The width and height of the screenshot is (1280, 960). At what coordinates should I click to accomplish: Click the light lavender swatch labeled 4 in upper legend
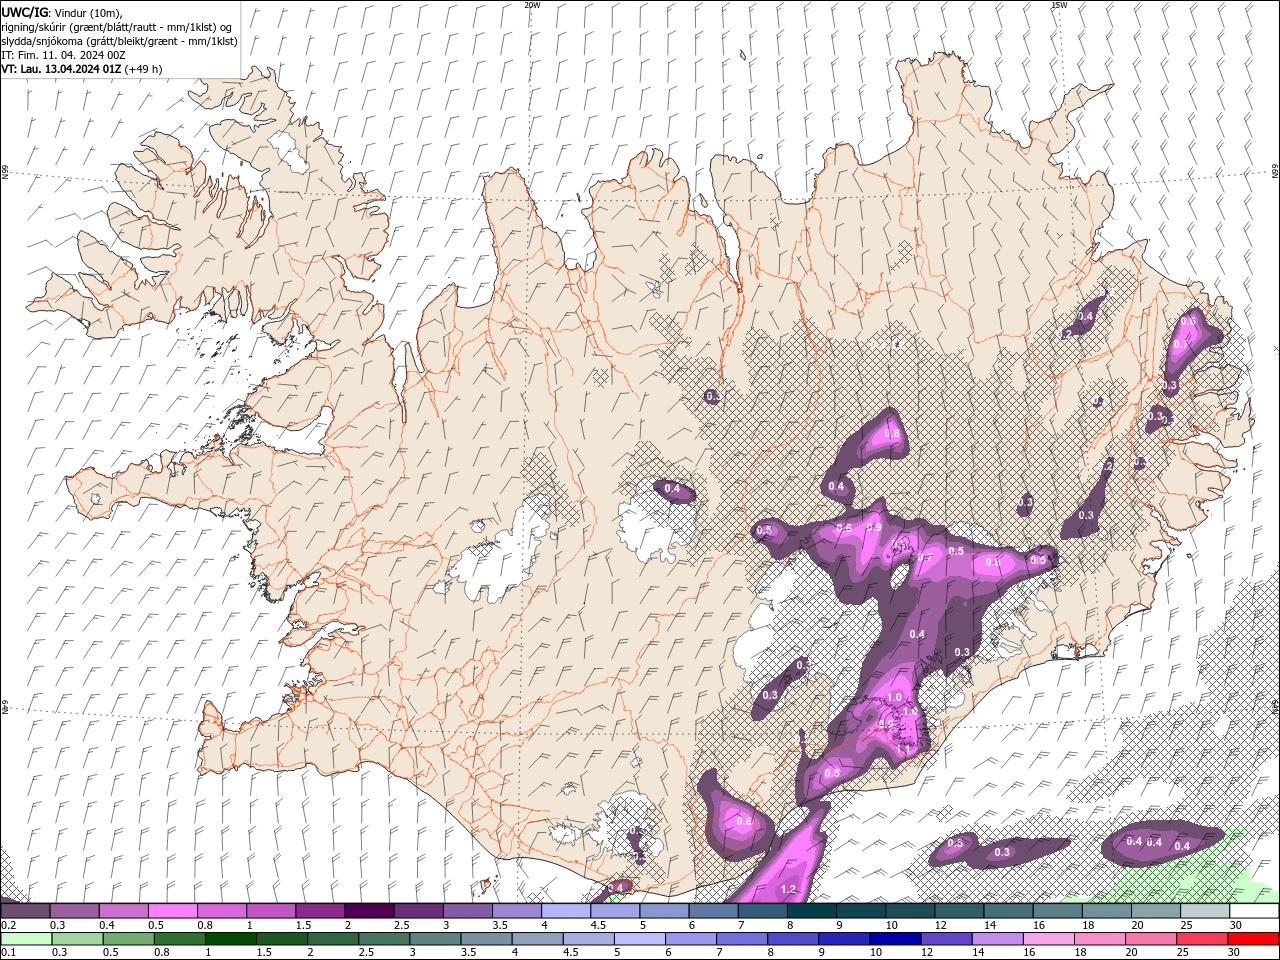point(566,911)
